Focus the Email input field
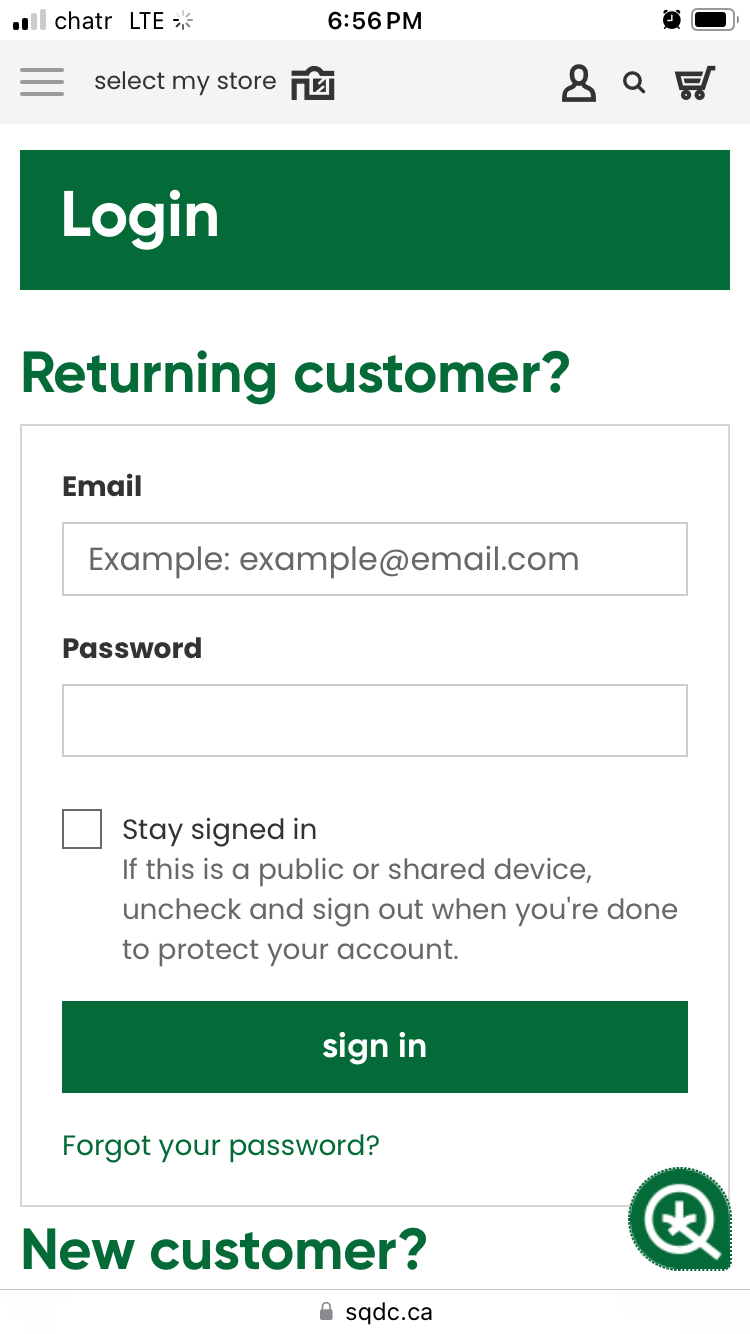Image resolution: width=750 pixels, height=1334 pixels. [x=375, y=559]
